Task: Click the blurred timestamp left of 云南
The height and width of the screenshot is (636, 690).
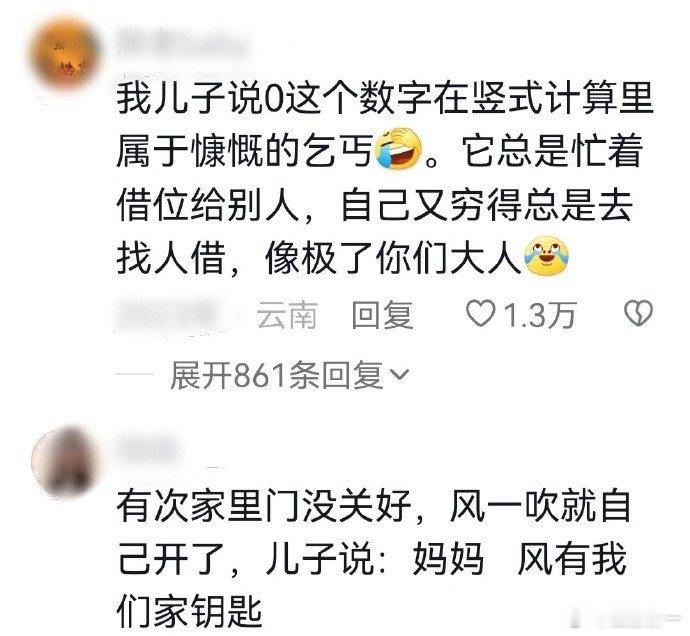Action: tap(172, 316)
